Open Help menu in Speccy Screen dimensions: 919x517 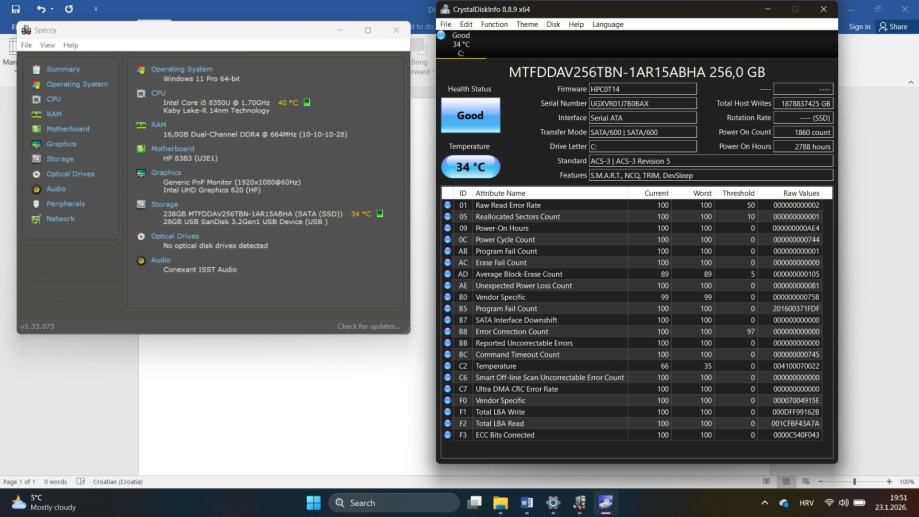70,45
